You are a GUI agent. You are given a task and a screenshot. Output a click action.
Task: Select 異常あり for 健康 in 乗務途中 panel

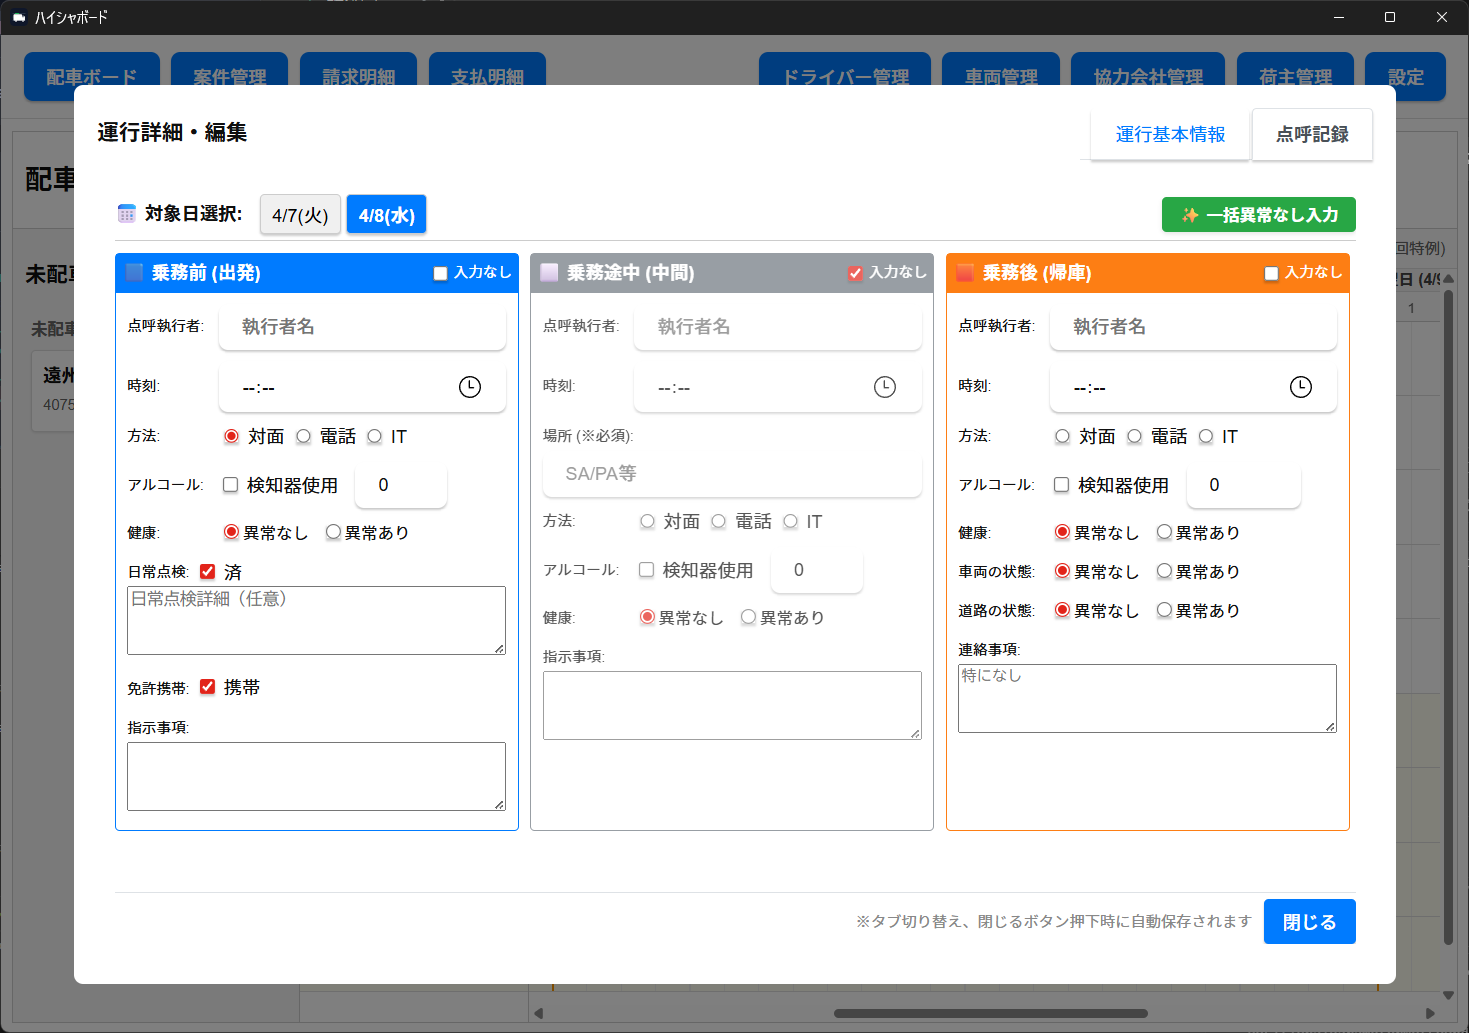coord(748,617)
